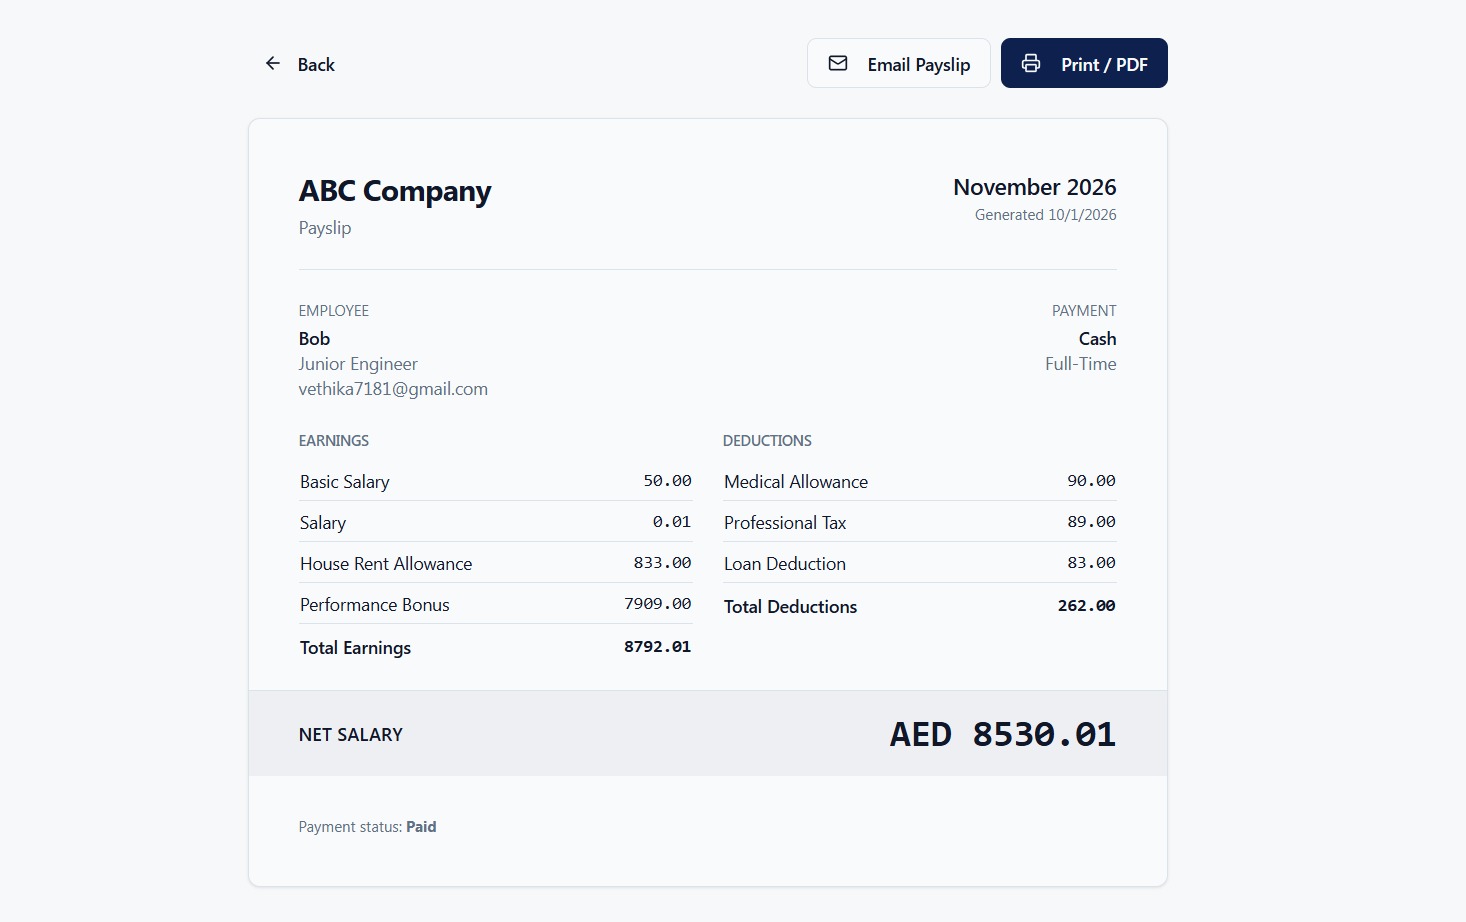The height and width of the screenshot is (922, 1466).
Task: Click the House Rent Allowance row label
Action: pyautogui.click(x=386, y=564)
